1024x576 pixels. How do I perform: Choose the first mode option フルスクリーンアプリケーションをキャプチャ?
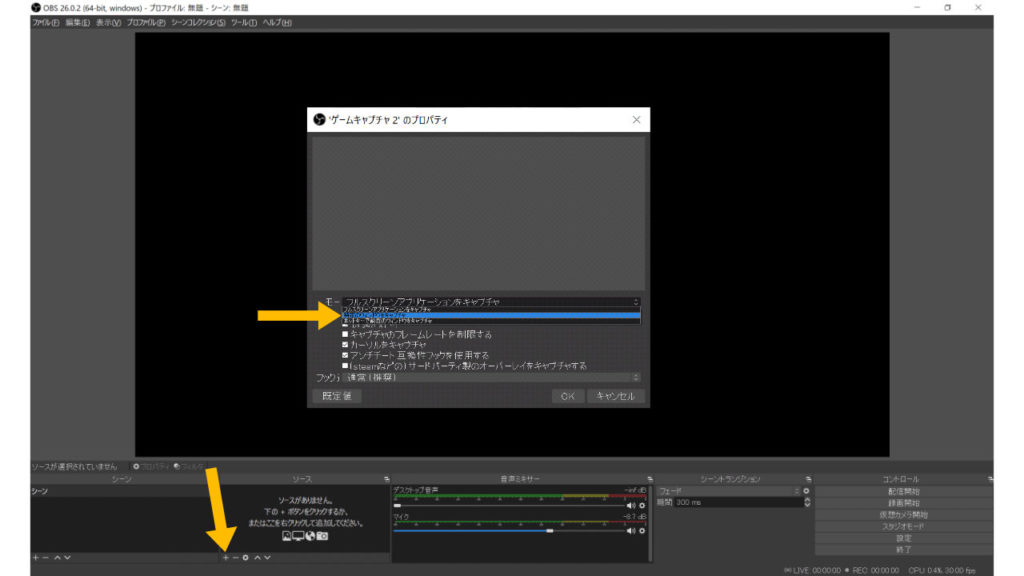[491, 309]
